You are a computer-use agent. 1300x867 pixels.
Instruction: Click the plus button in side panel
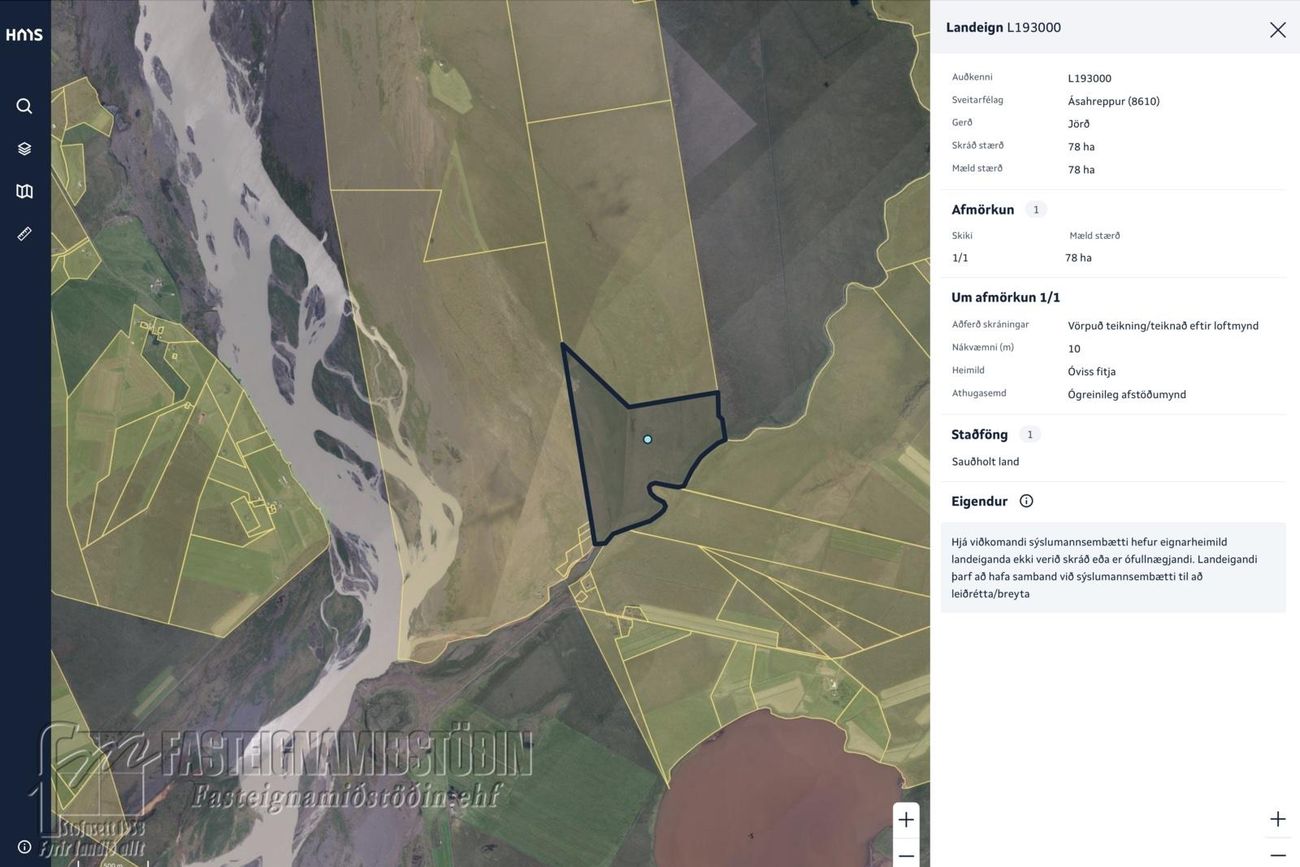[1278, 819]
